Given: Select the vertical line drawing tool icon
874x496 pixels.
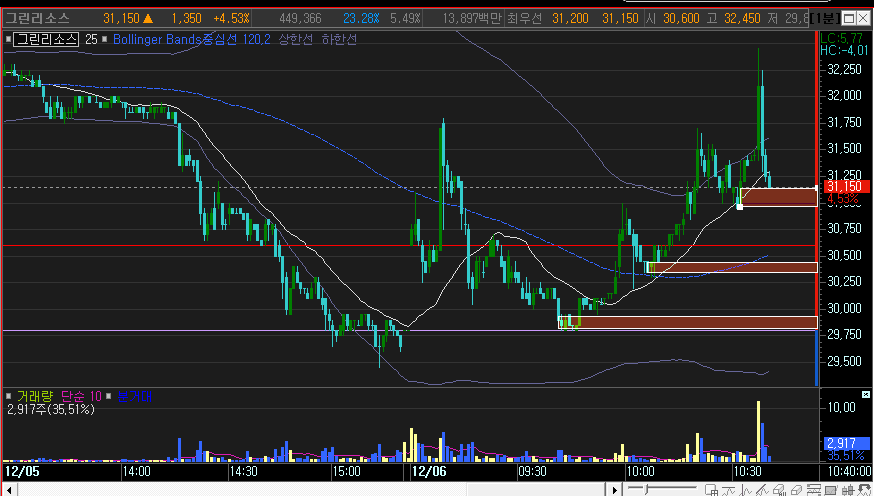Looking at the screenshot, I should (x=745, y=490).
